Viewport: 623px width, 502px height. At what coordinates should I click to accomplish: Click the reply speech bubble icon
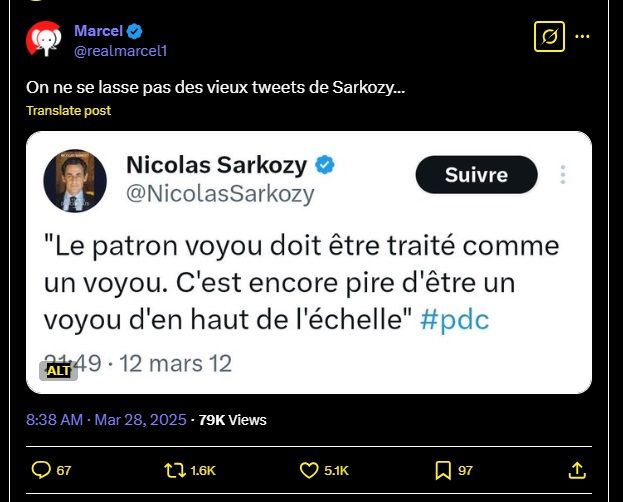tap(41, 470)
